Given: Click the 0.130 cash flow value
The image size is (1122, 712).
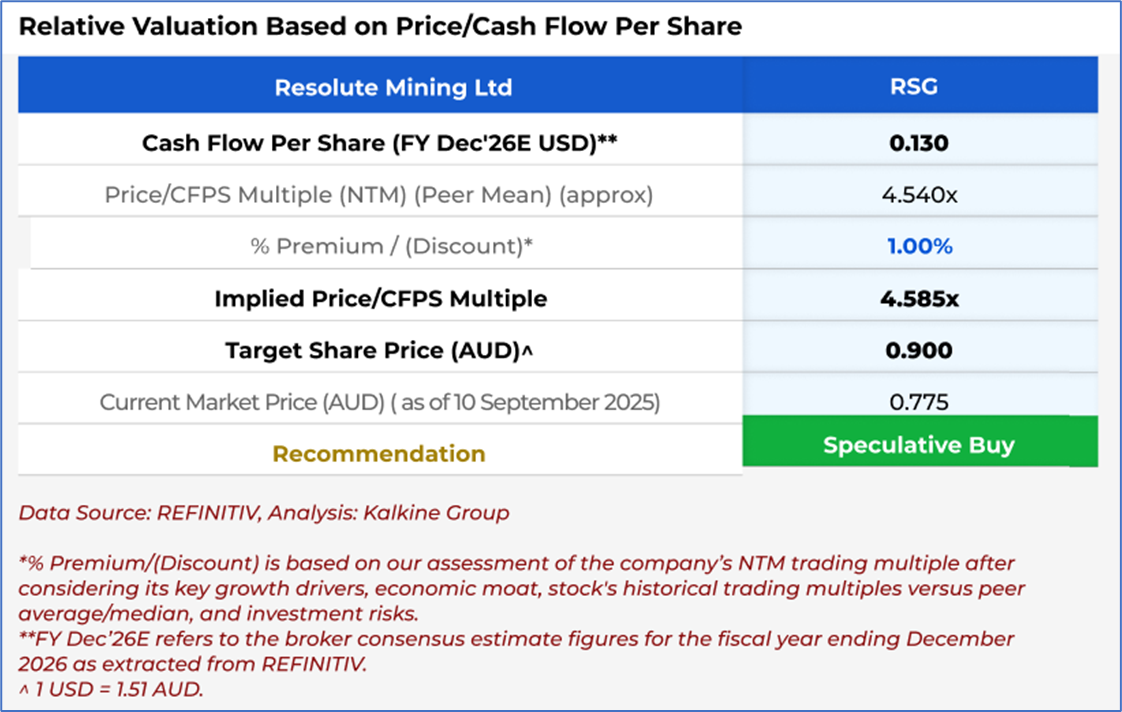Looking at the screenshot, I should coord(919,143).
